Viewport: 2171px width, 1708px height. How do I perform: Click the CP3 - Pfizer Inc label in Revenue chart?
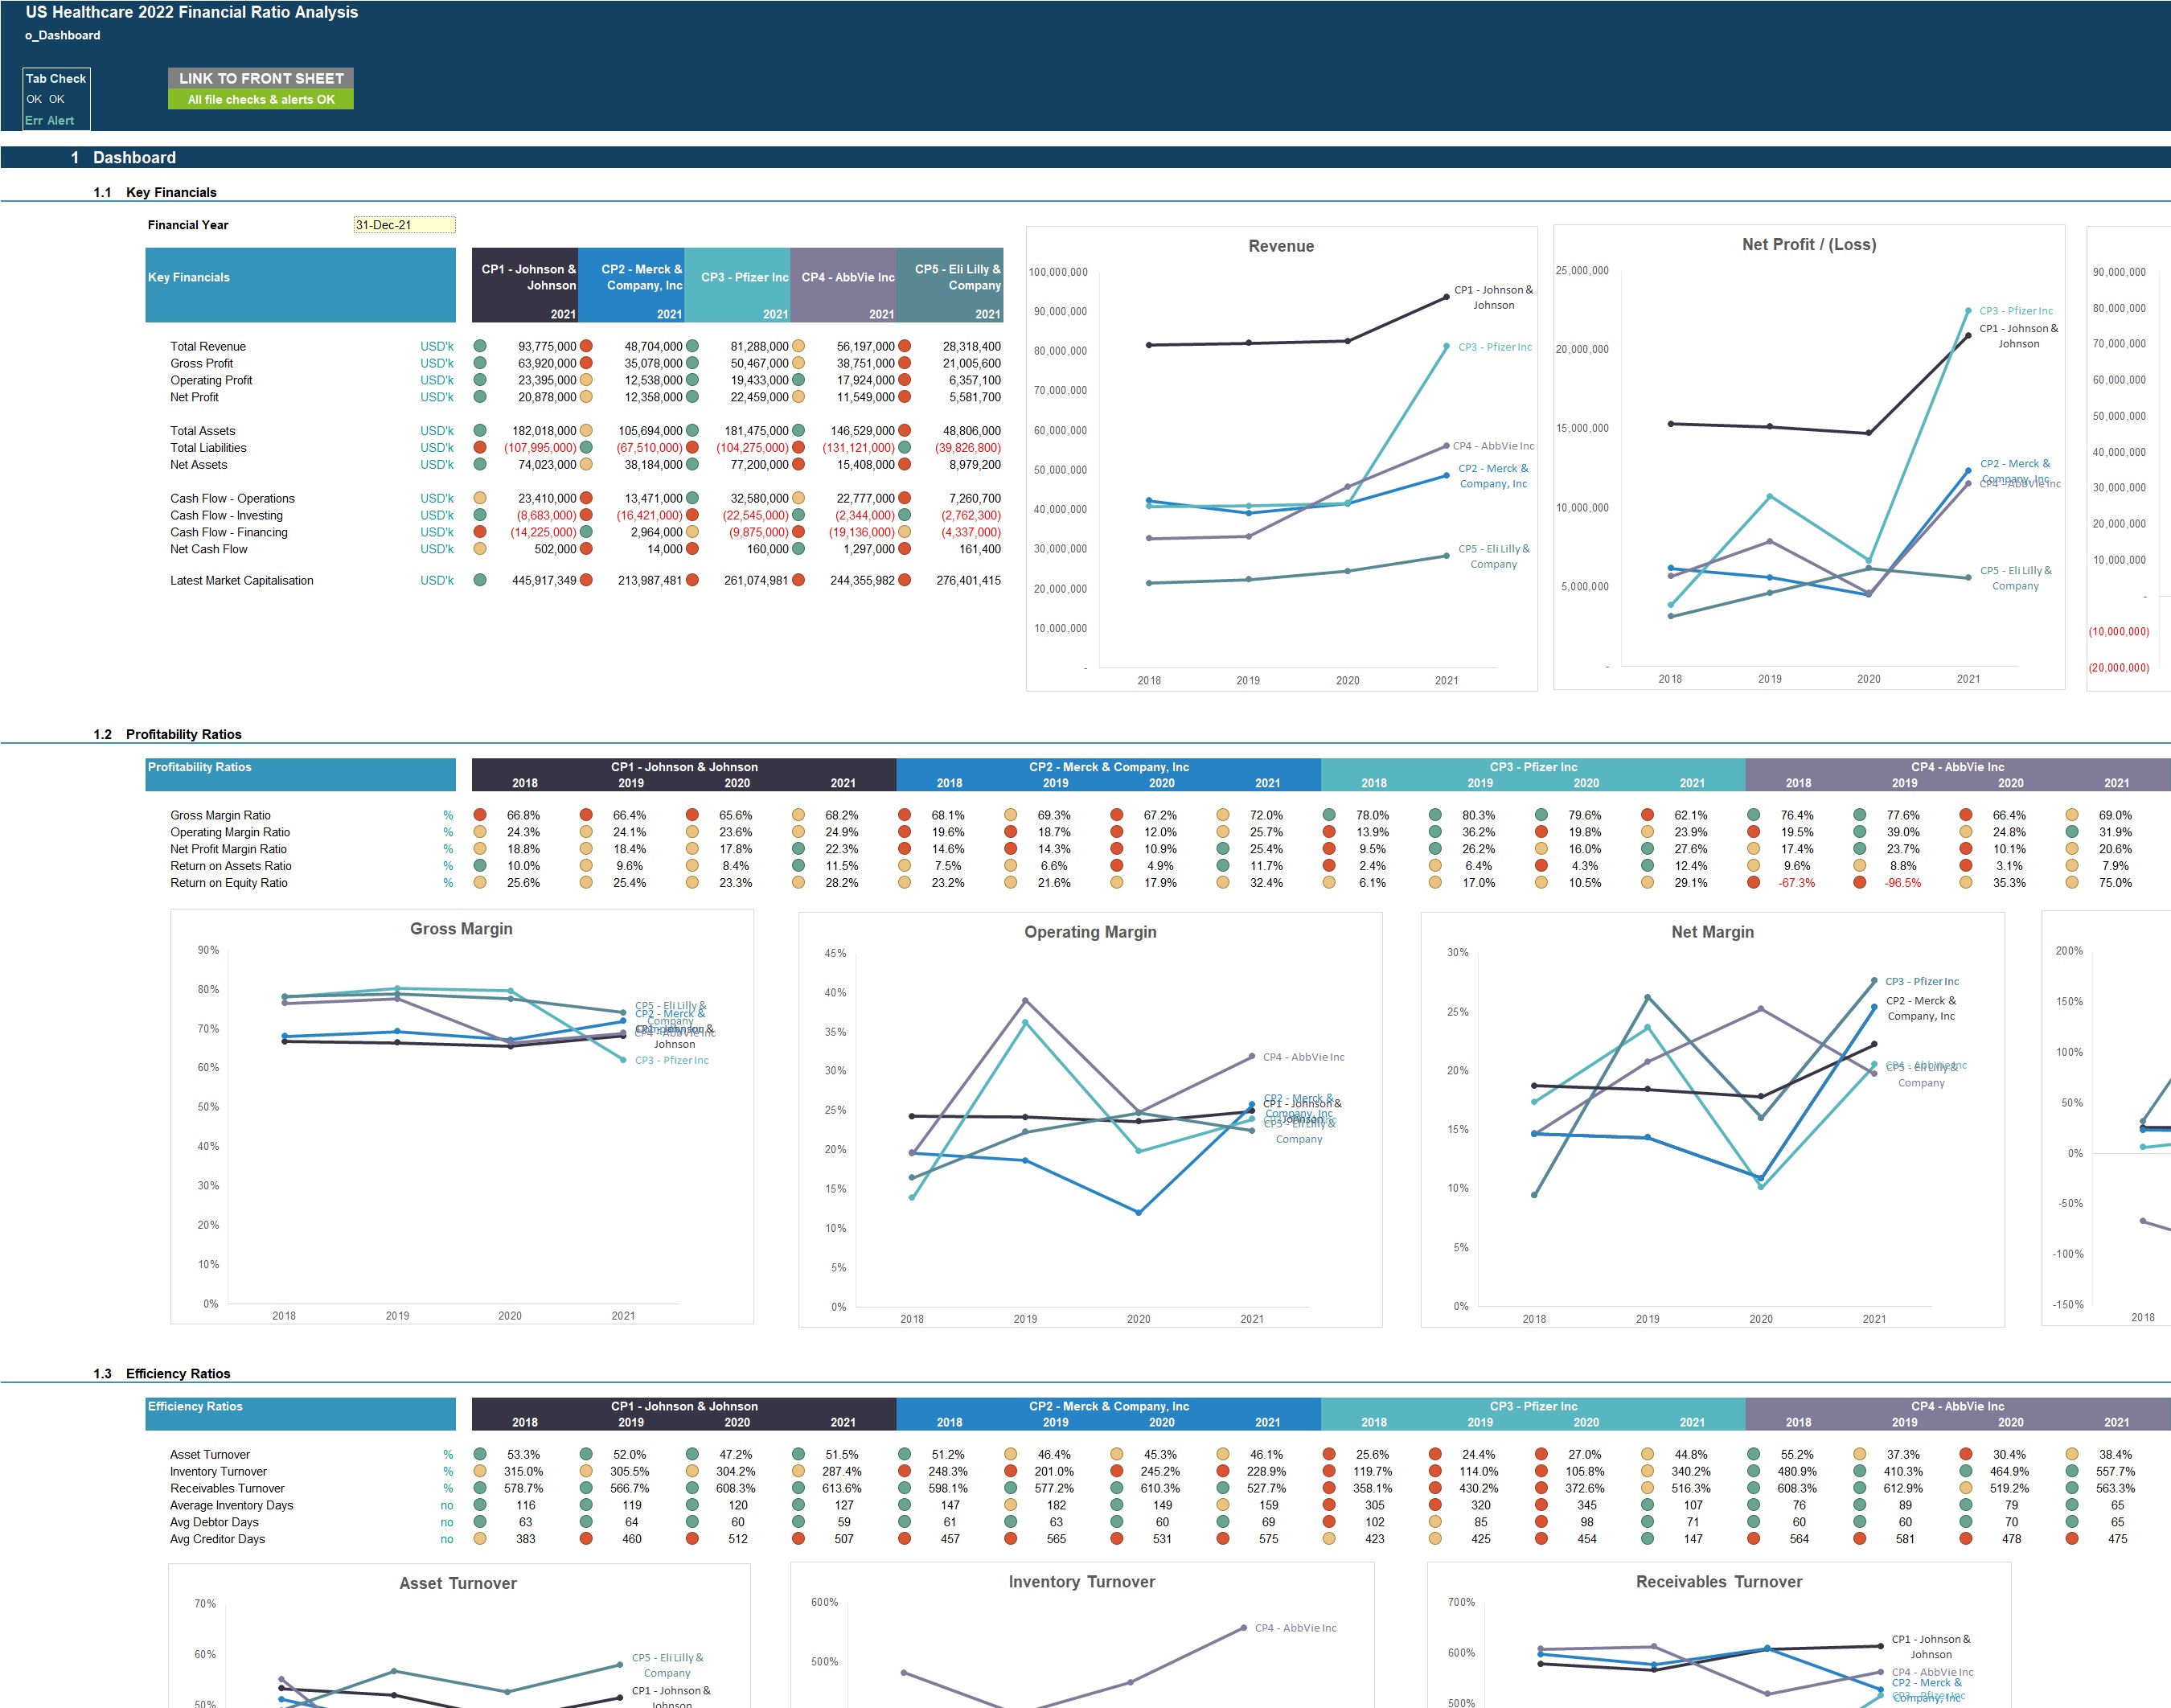pos(1494,347)
